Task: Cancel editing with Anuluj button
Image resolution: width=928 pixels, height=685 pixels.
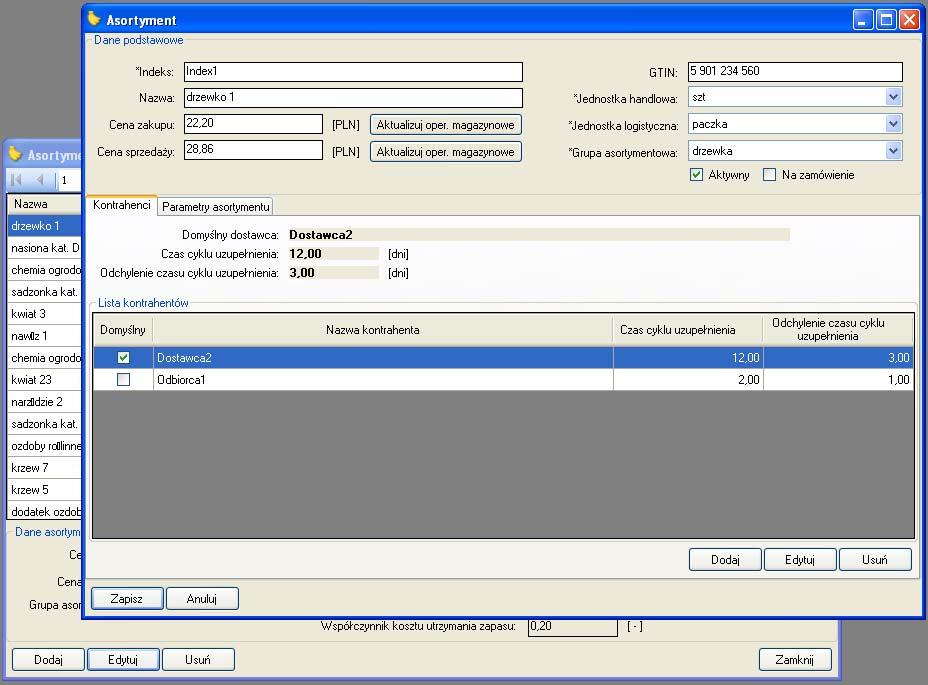Action: pos(202,599)
